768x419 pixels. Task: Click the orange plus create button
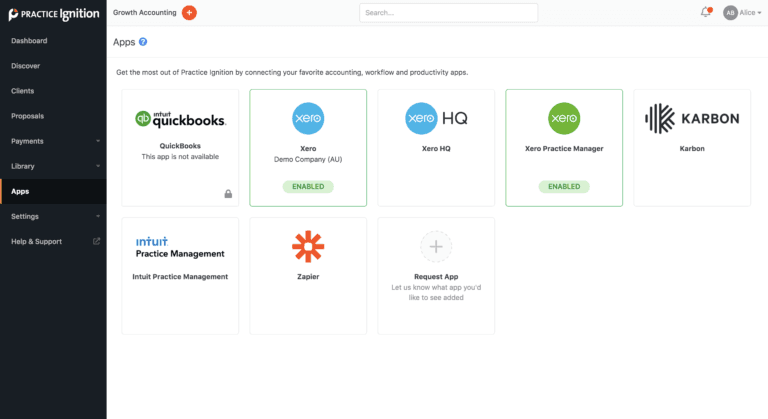[189, 12]
